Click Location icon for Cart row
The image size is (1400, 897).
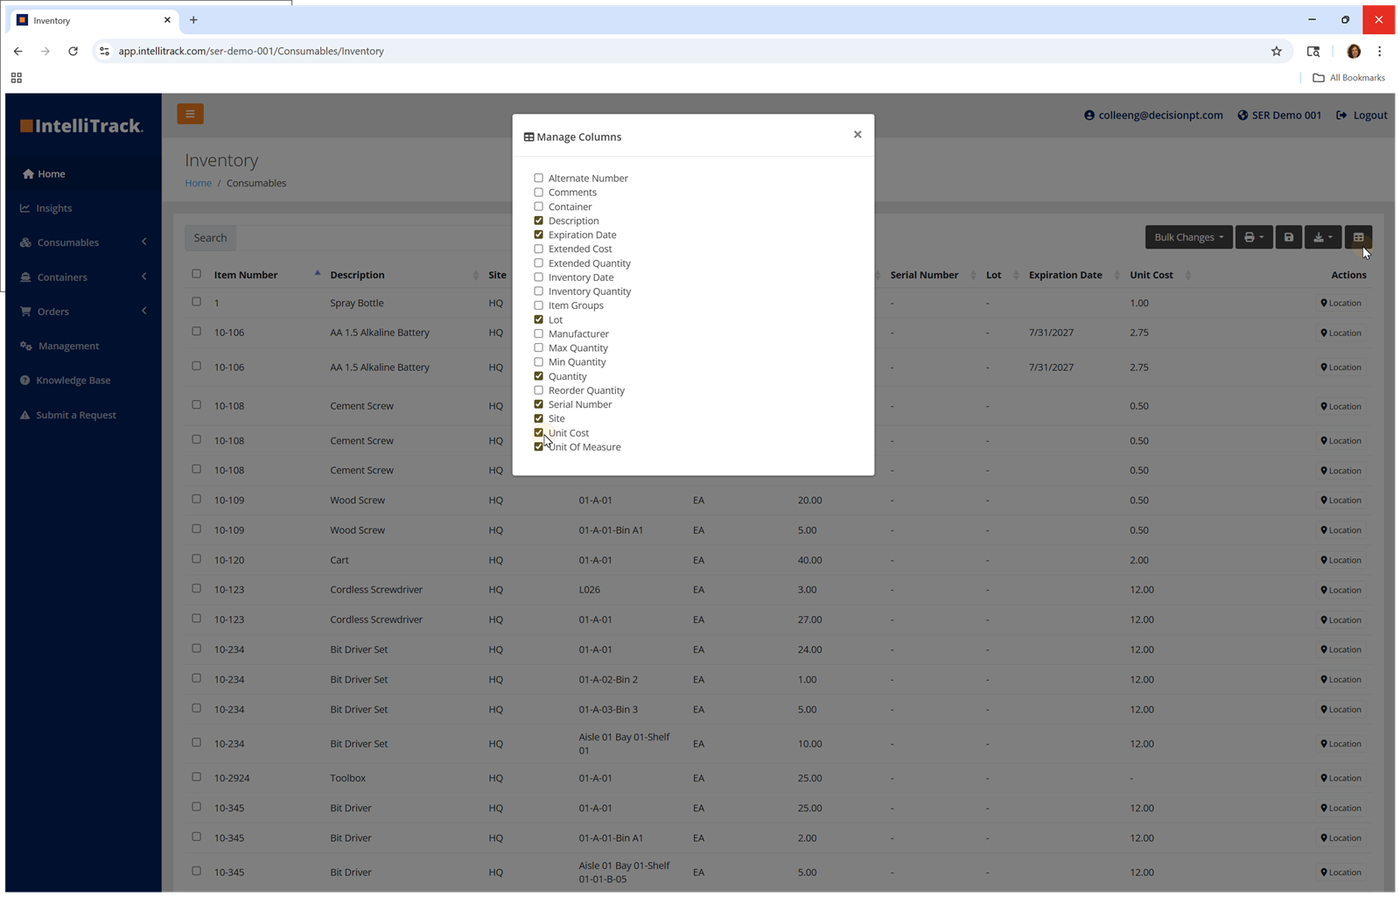click(1341, 560)
